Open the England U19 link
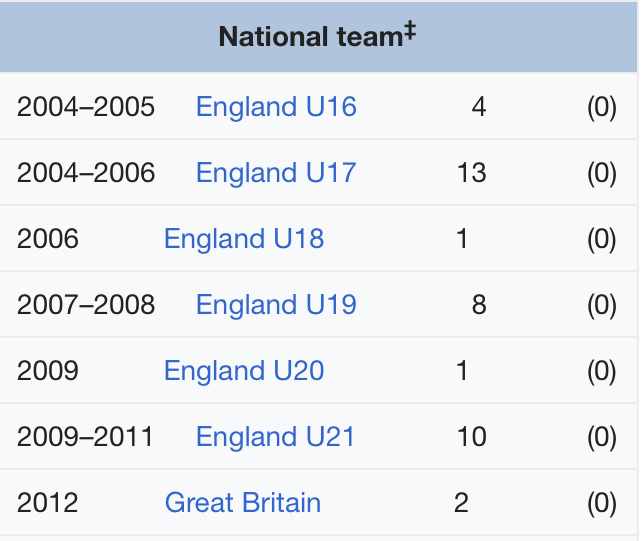 click(x=276, y=305)
